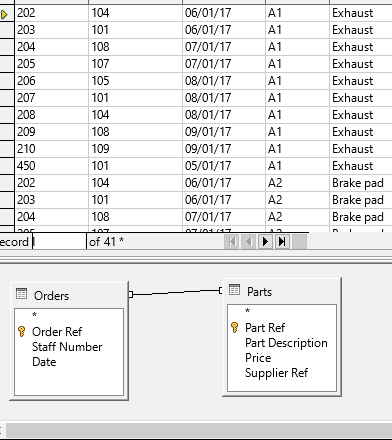Click the row selector for row 208

point(7,115)
